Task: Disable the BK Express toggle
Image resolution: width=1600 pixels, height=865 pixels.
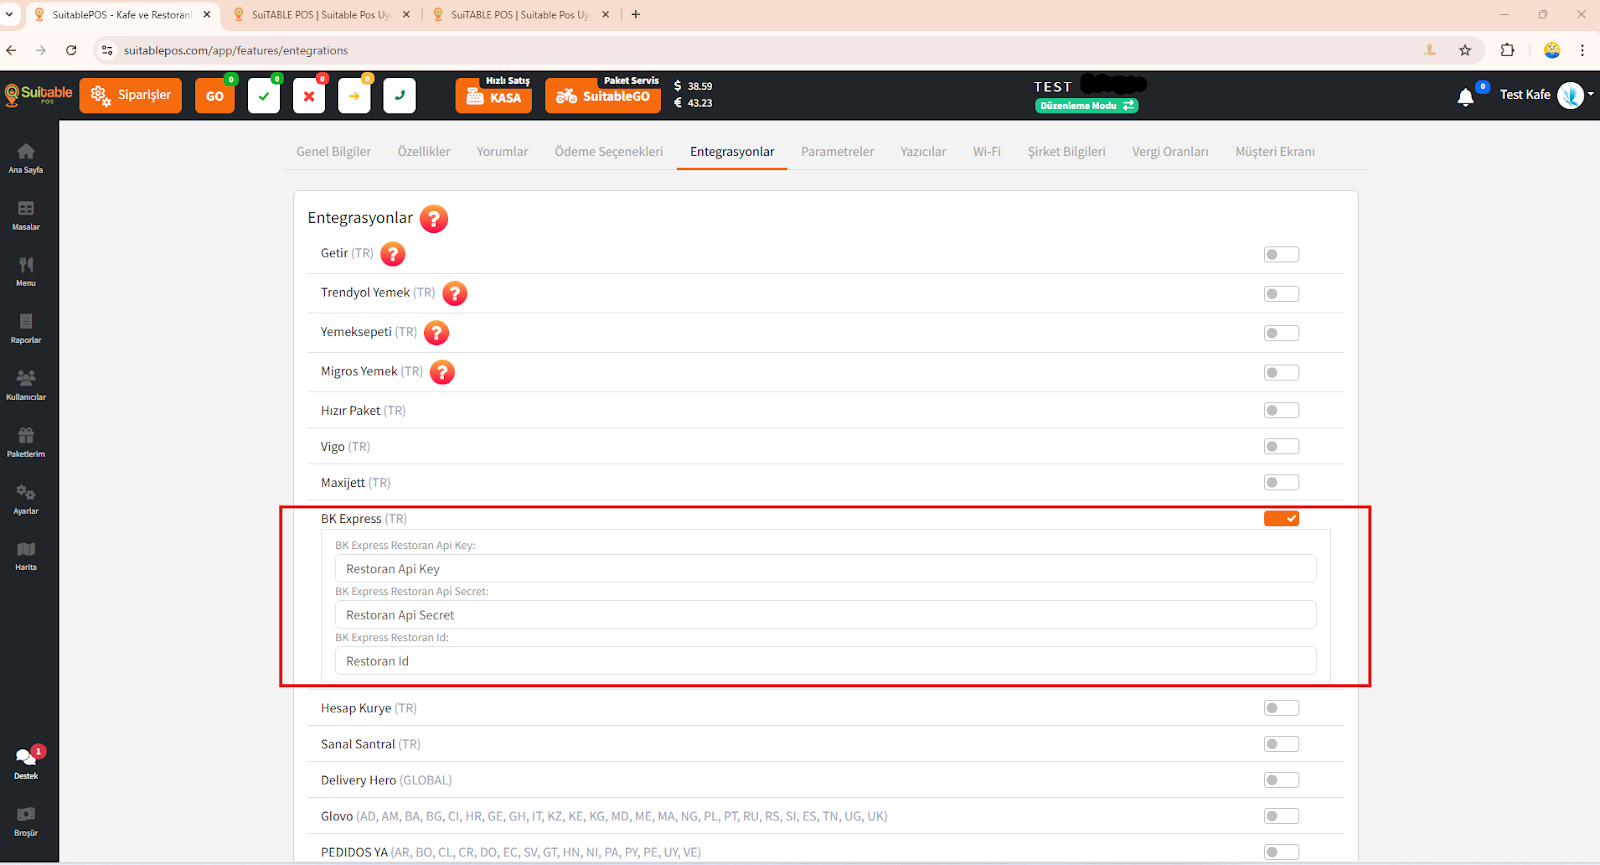Action: coord(1281,518)
